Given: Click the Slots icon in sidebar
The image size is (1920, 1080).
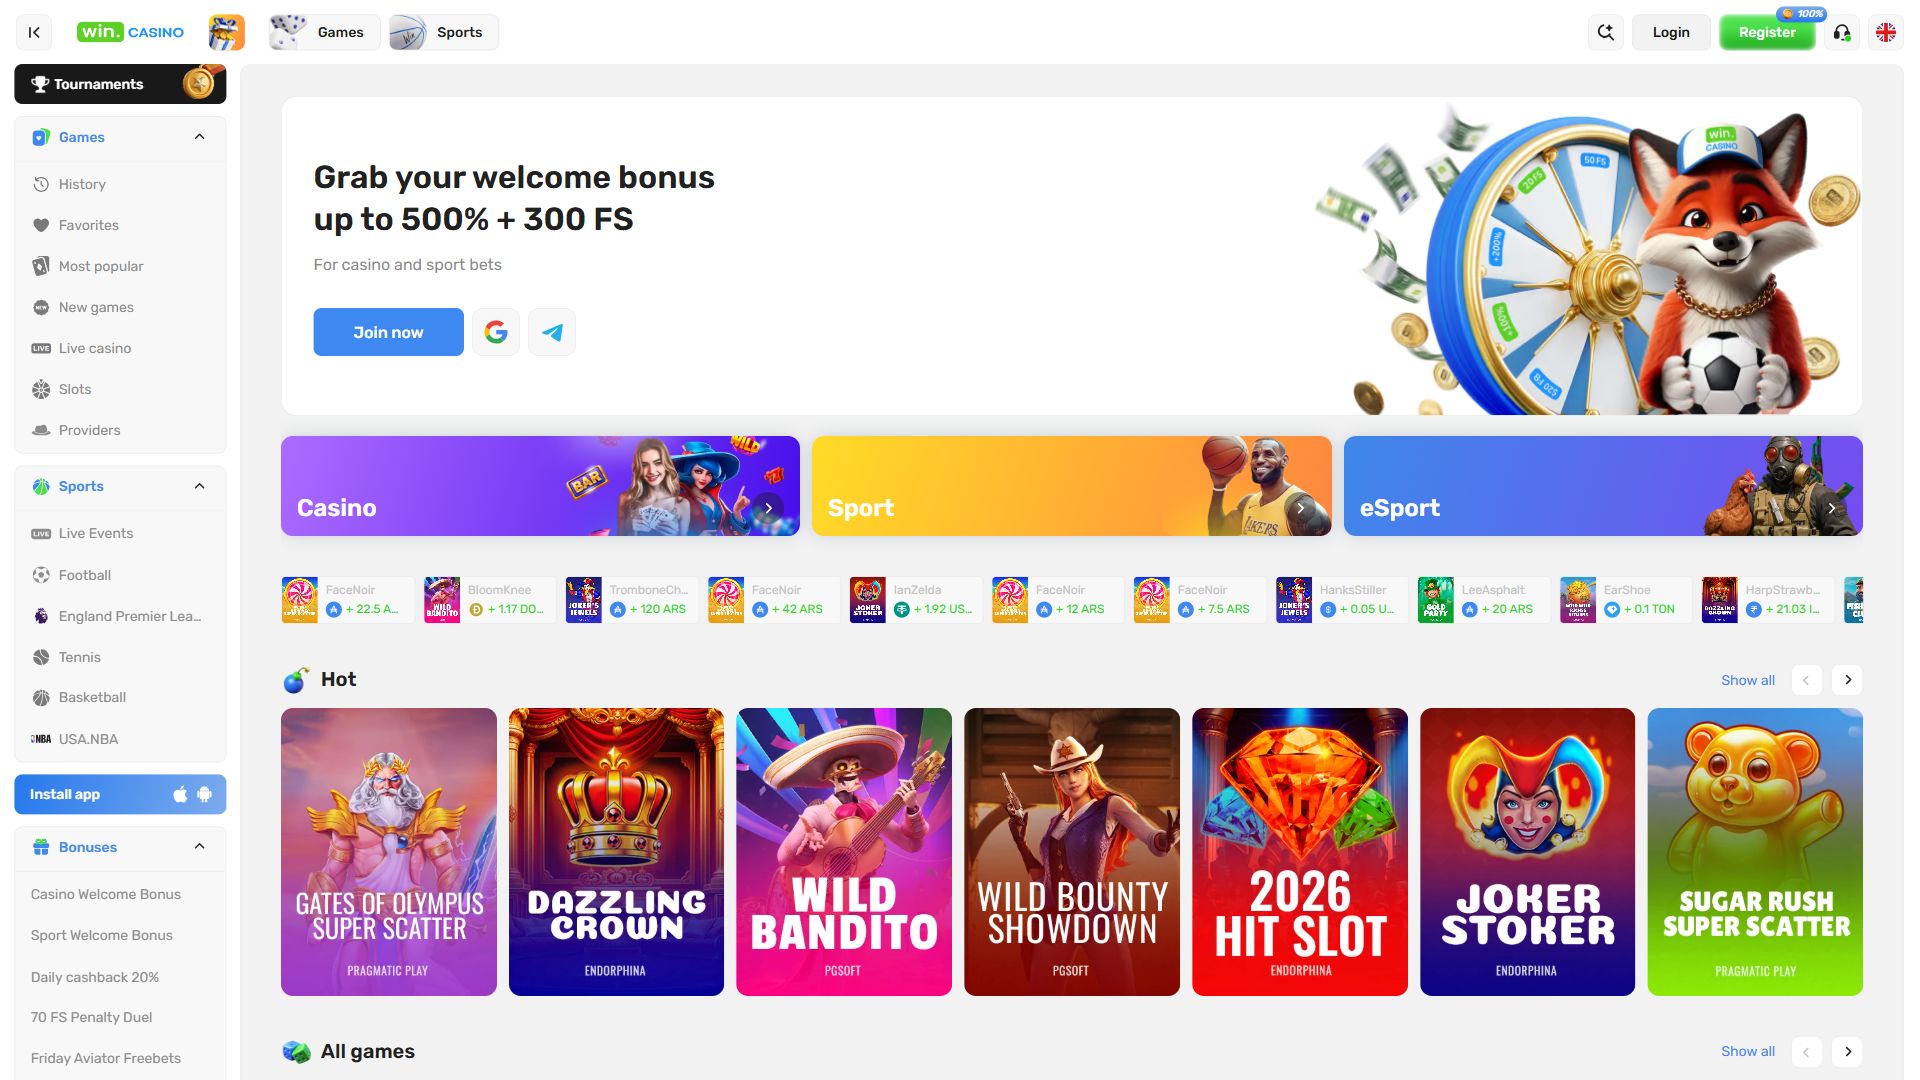Looking at the screenshot, I should (41, 389).
